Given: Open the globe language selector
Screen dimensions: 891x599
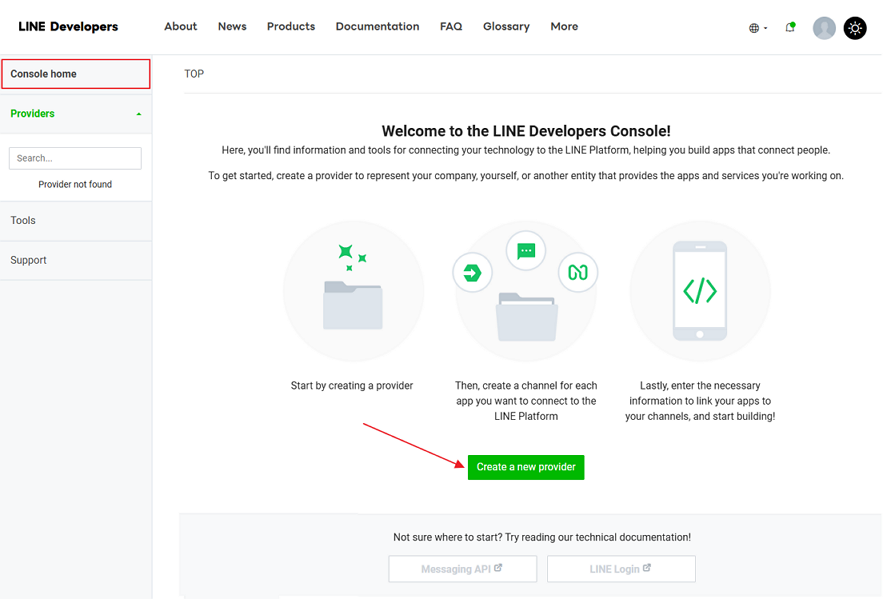Looking at the screenshot, I should 757,28.
